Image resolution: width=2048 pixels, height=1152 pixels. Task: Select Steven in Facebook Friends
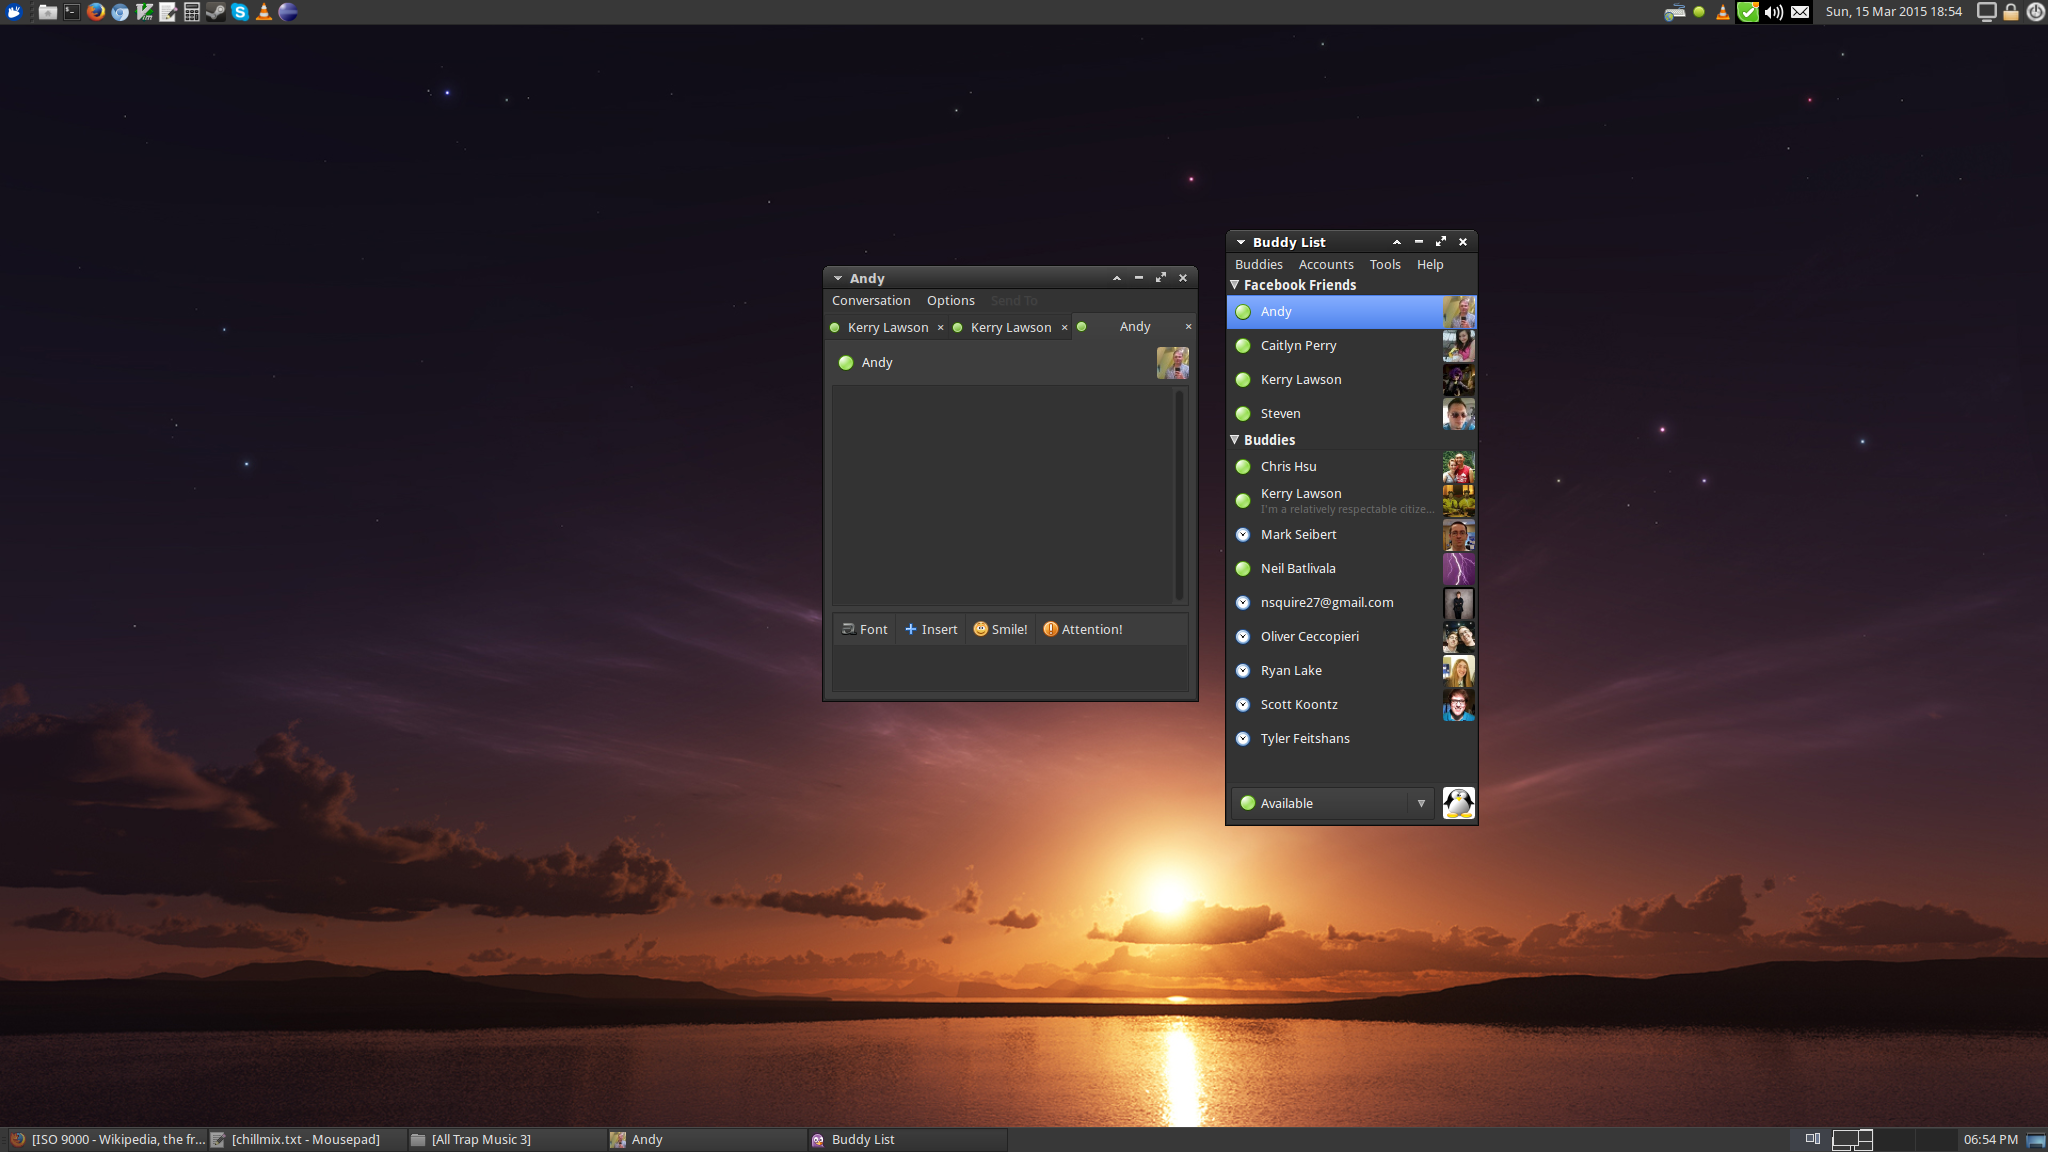coord(1351,414)
